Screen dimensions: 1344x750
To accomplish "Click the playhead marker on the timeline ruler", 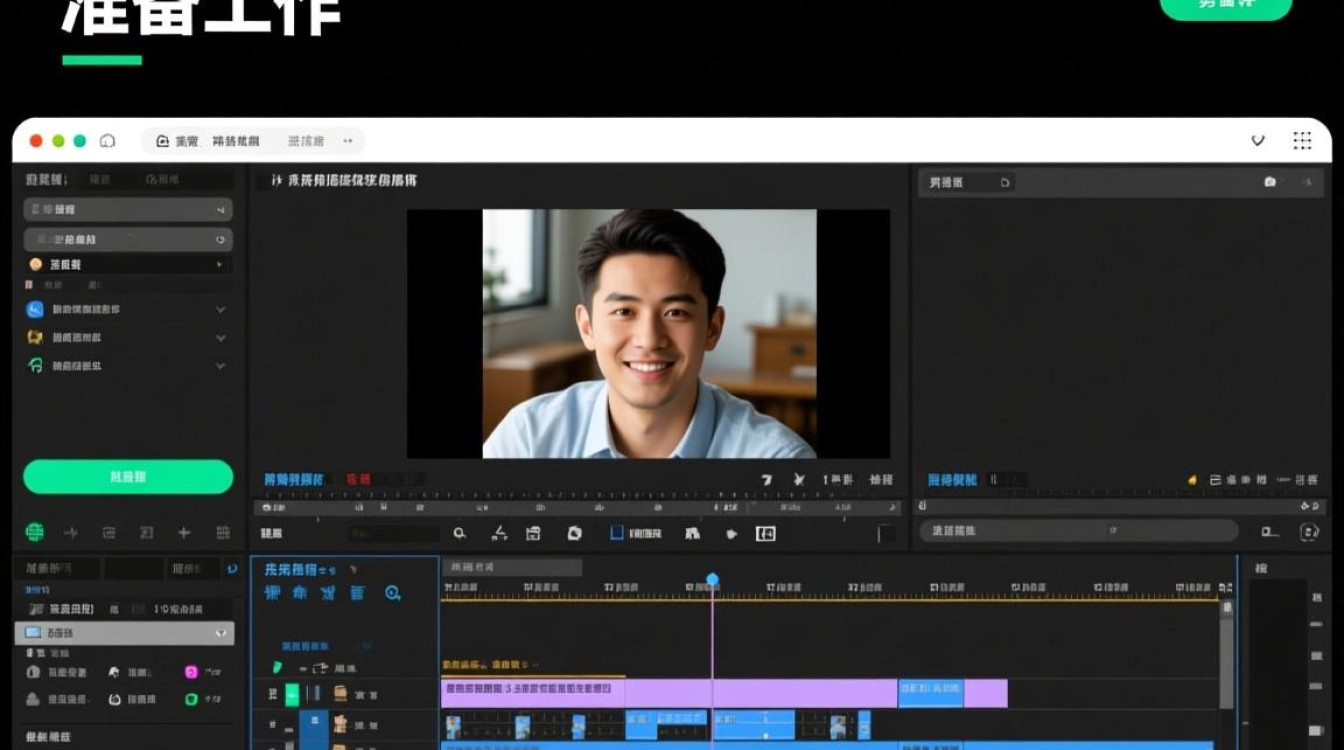I will [x=712, y=580].
